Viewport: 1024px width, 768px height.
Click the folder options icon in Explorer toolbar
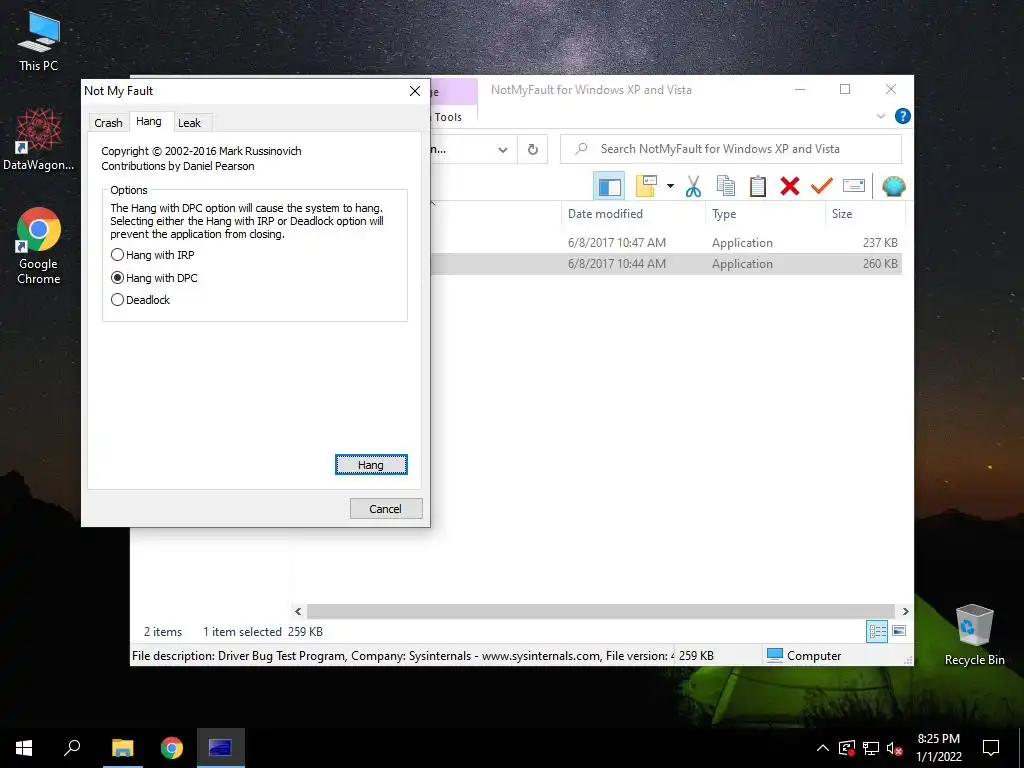point(646,186)
